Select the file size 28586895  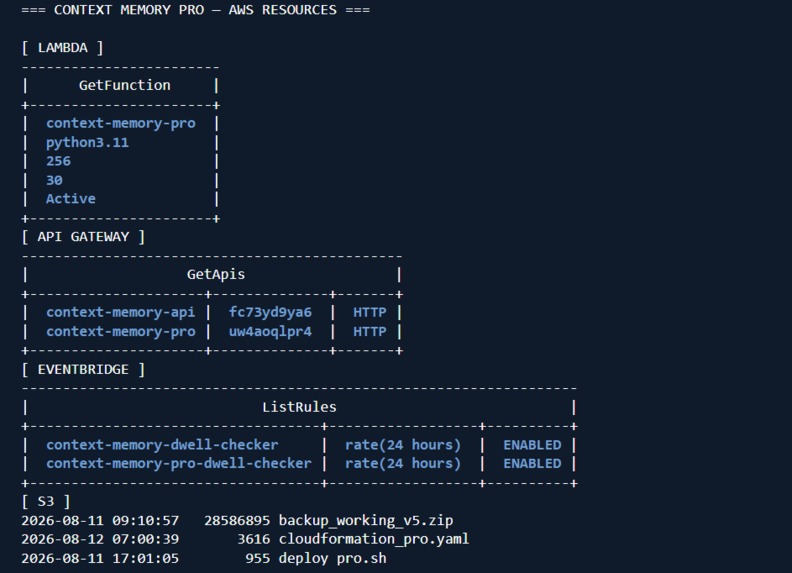[237, 520]
